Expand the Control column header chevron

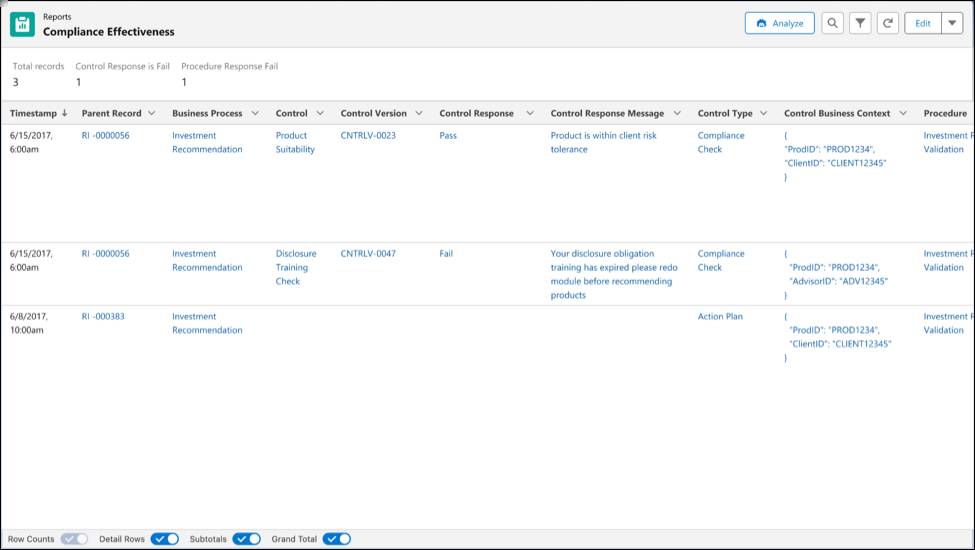point(320,113)
